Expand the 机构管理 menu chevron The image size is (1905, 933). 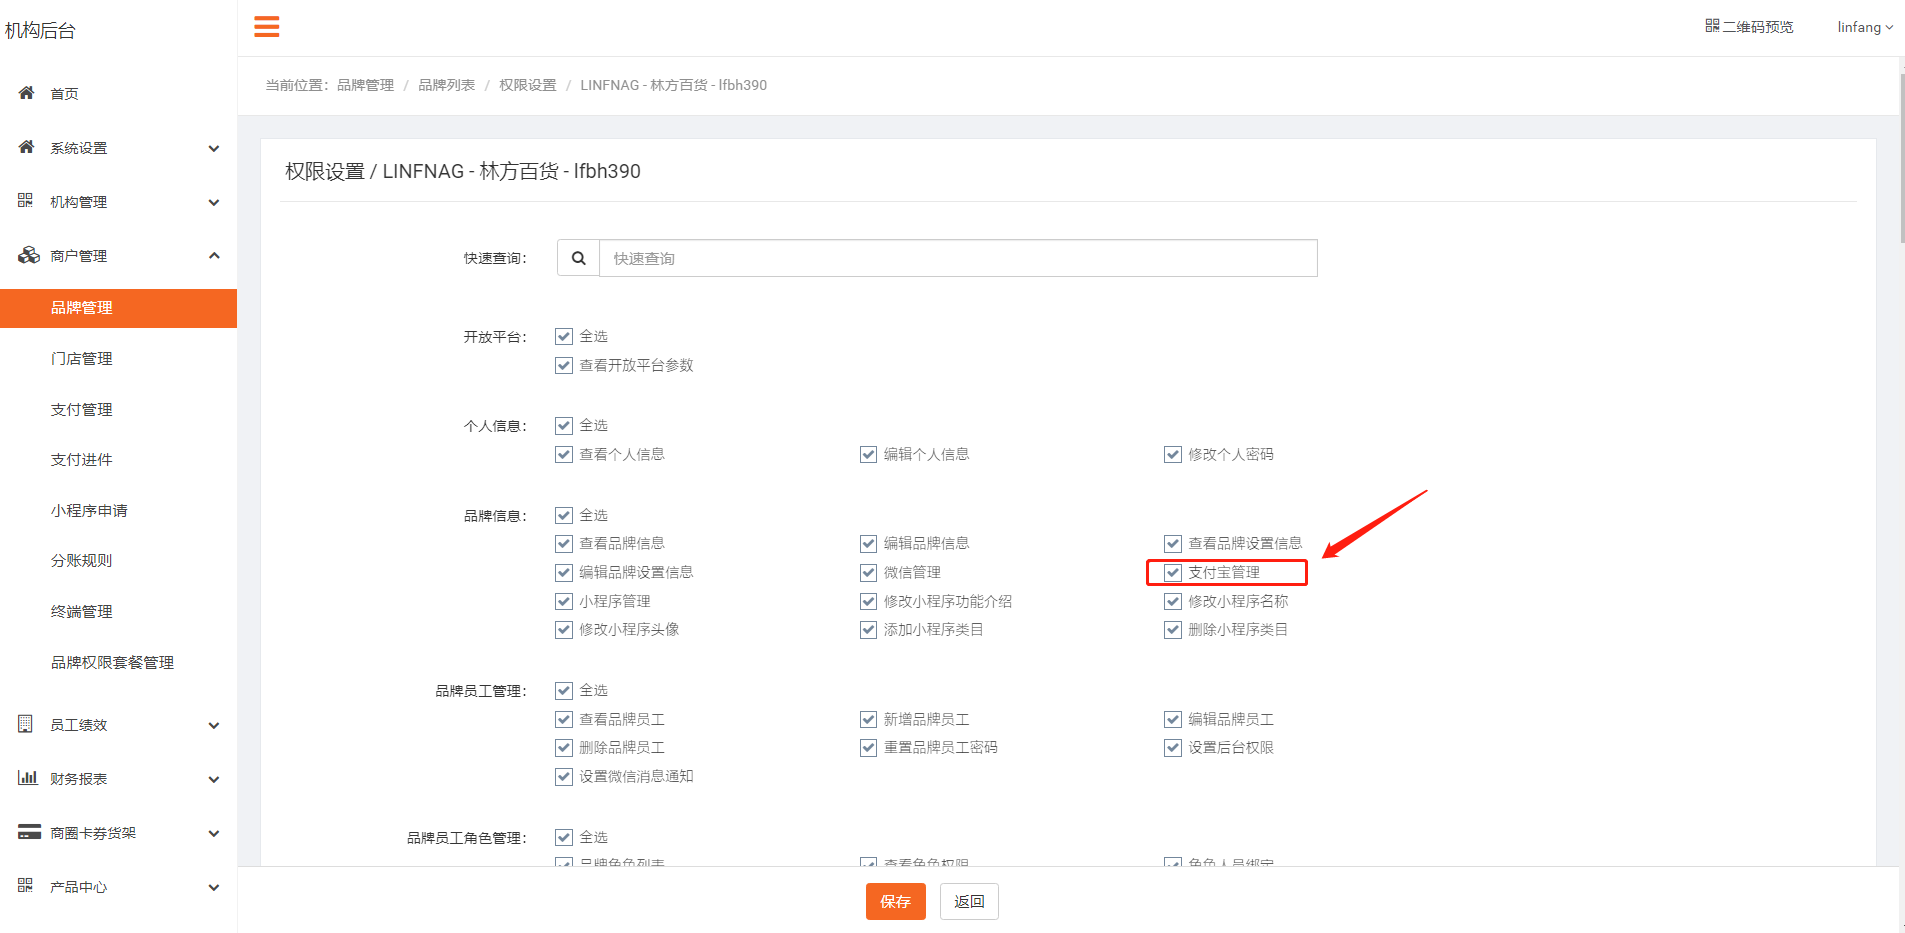(x=214, y=202)
